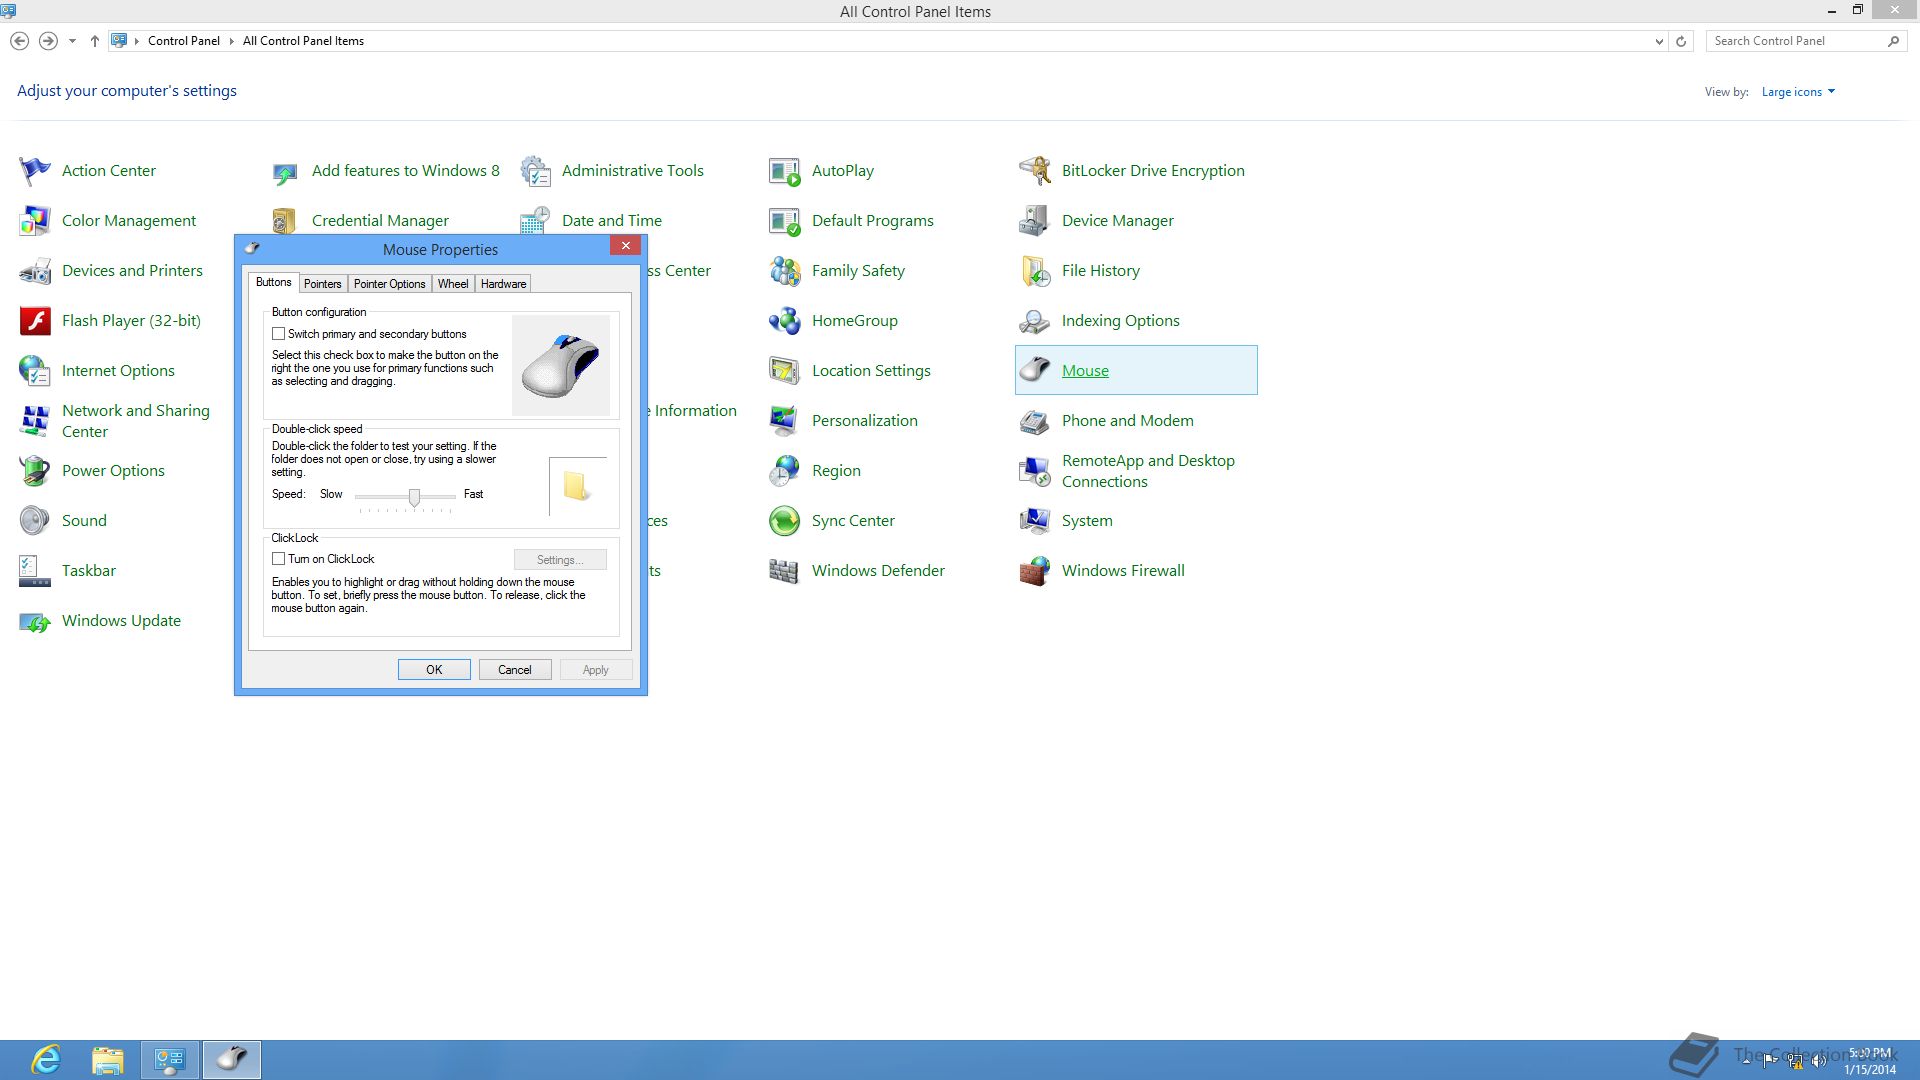Click the Apply button
This screenshot has width=1920, height=1080.
coord(596,670)
